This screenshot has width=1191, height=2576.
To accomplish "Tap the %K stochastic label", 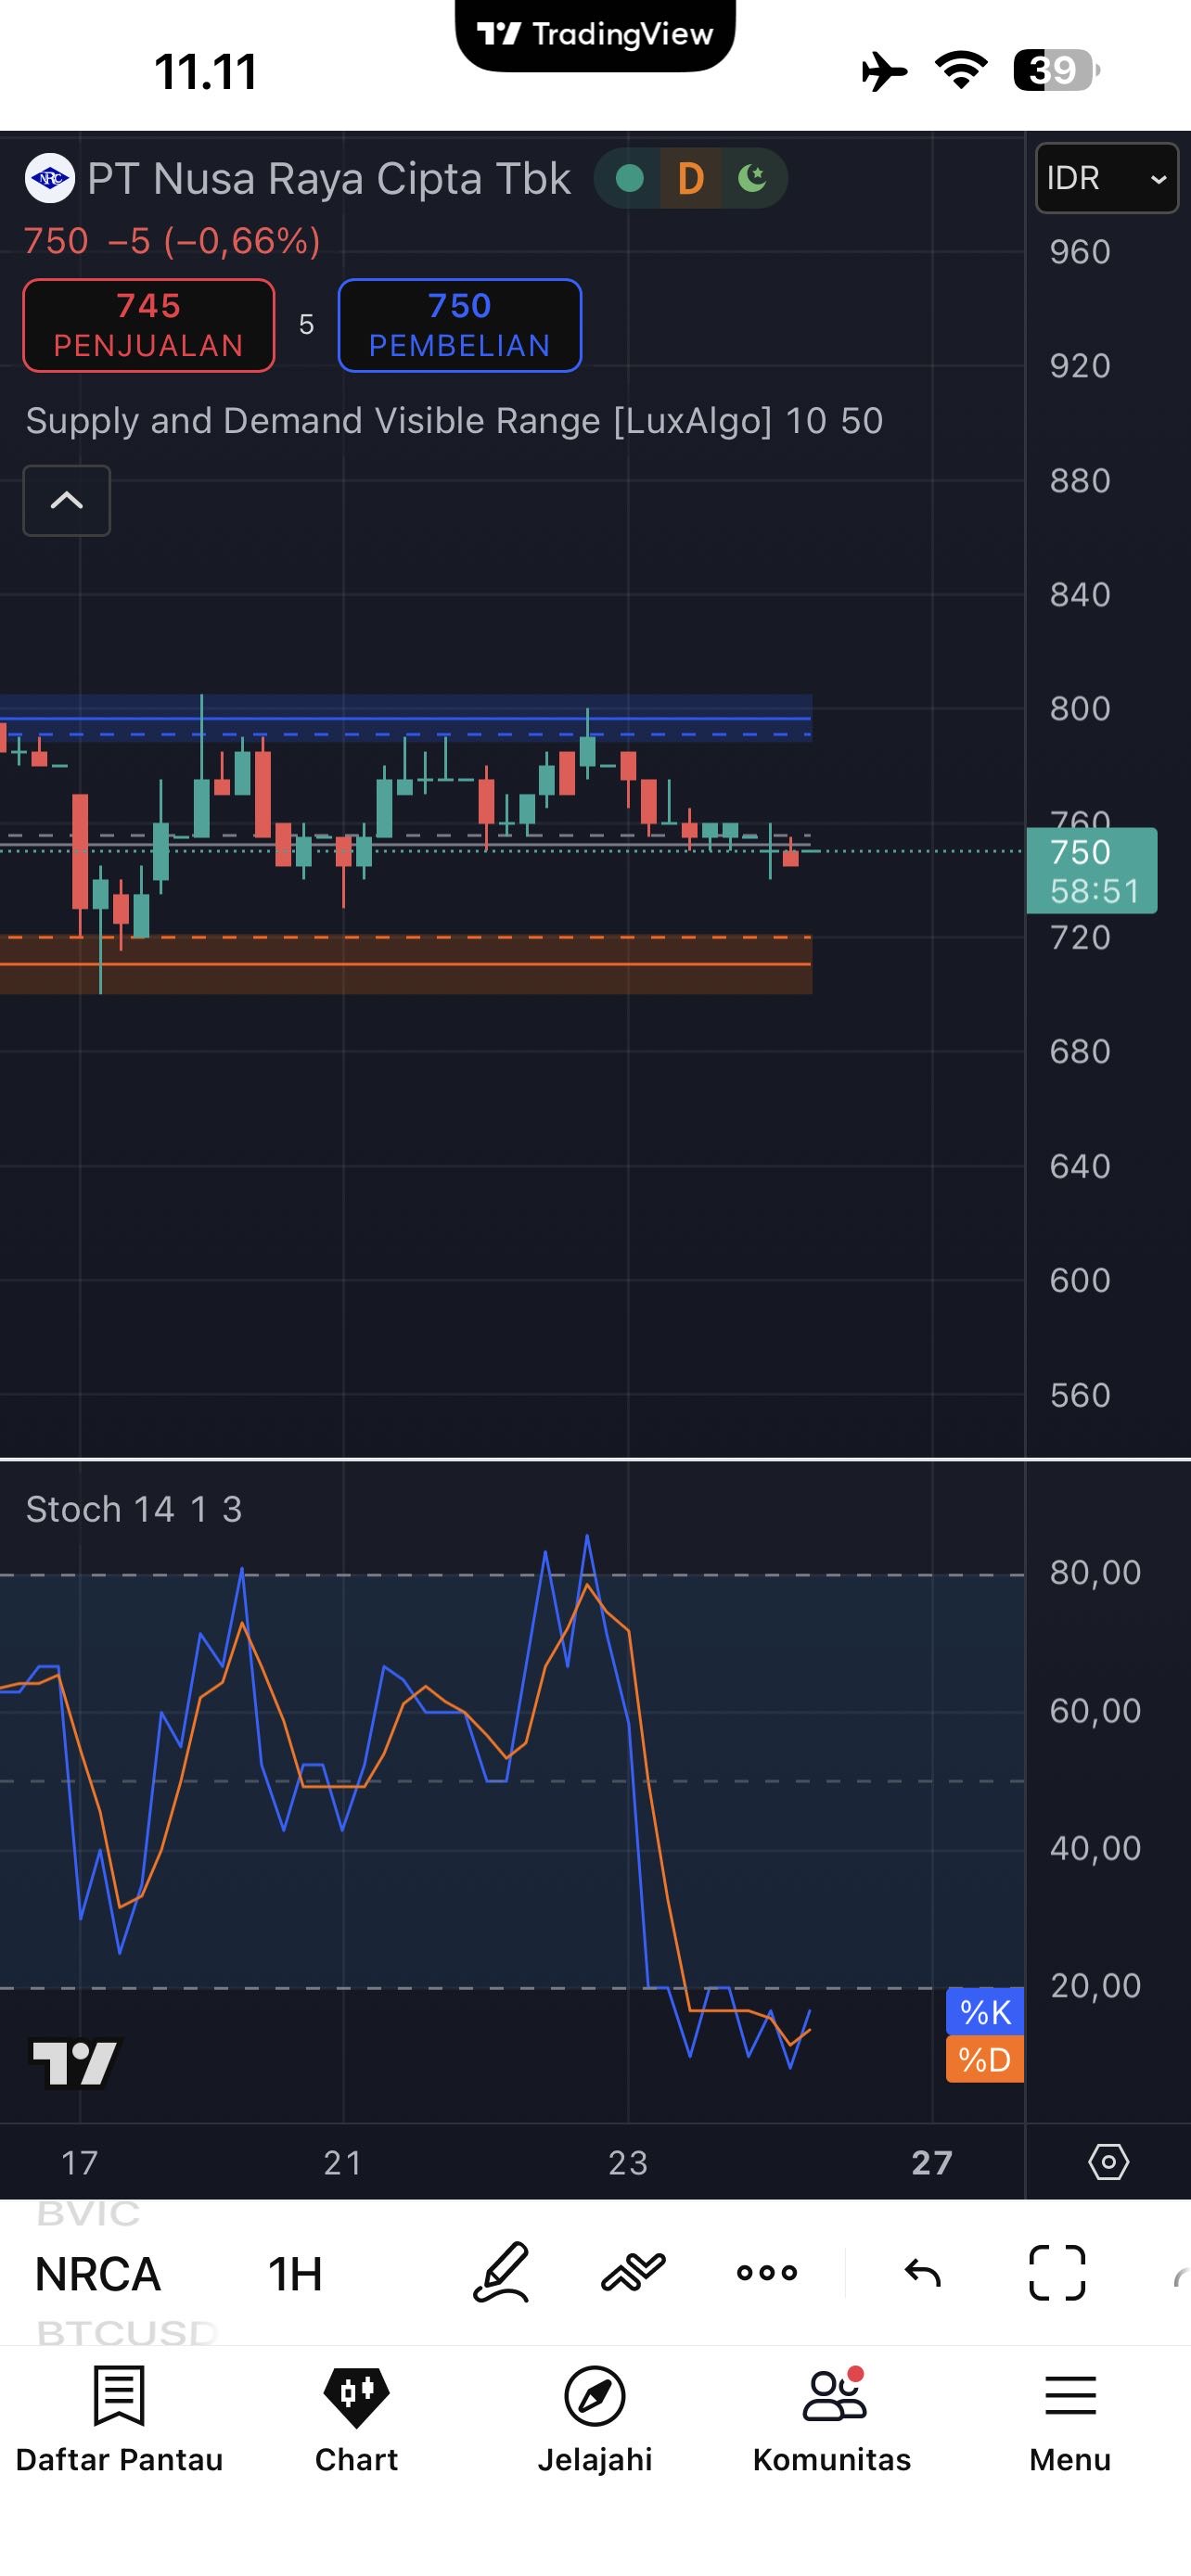I will pyautogui.click(x=985, y=2011).
